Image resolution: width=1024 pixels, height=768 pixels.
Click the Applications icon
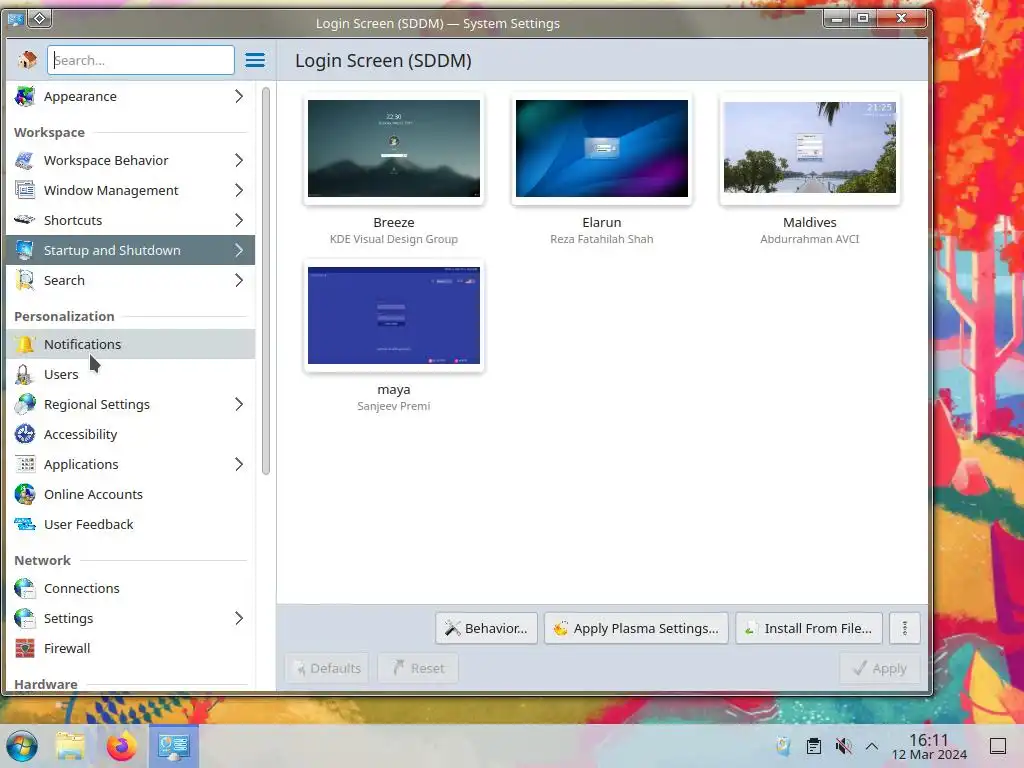pyautogui.click(x=25, y=464)
